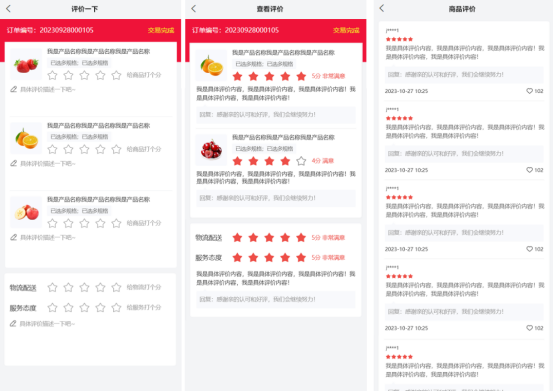Tap the orange thumbnail in 查看评价 screen
The image size is (554, 392).
211,65
